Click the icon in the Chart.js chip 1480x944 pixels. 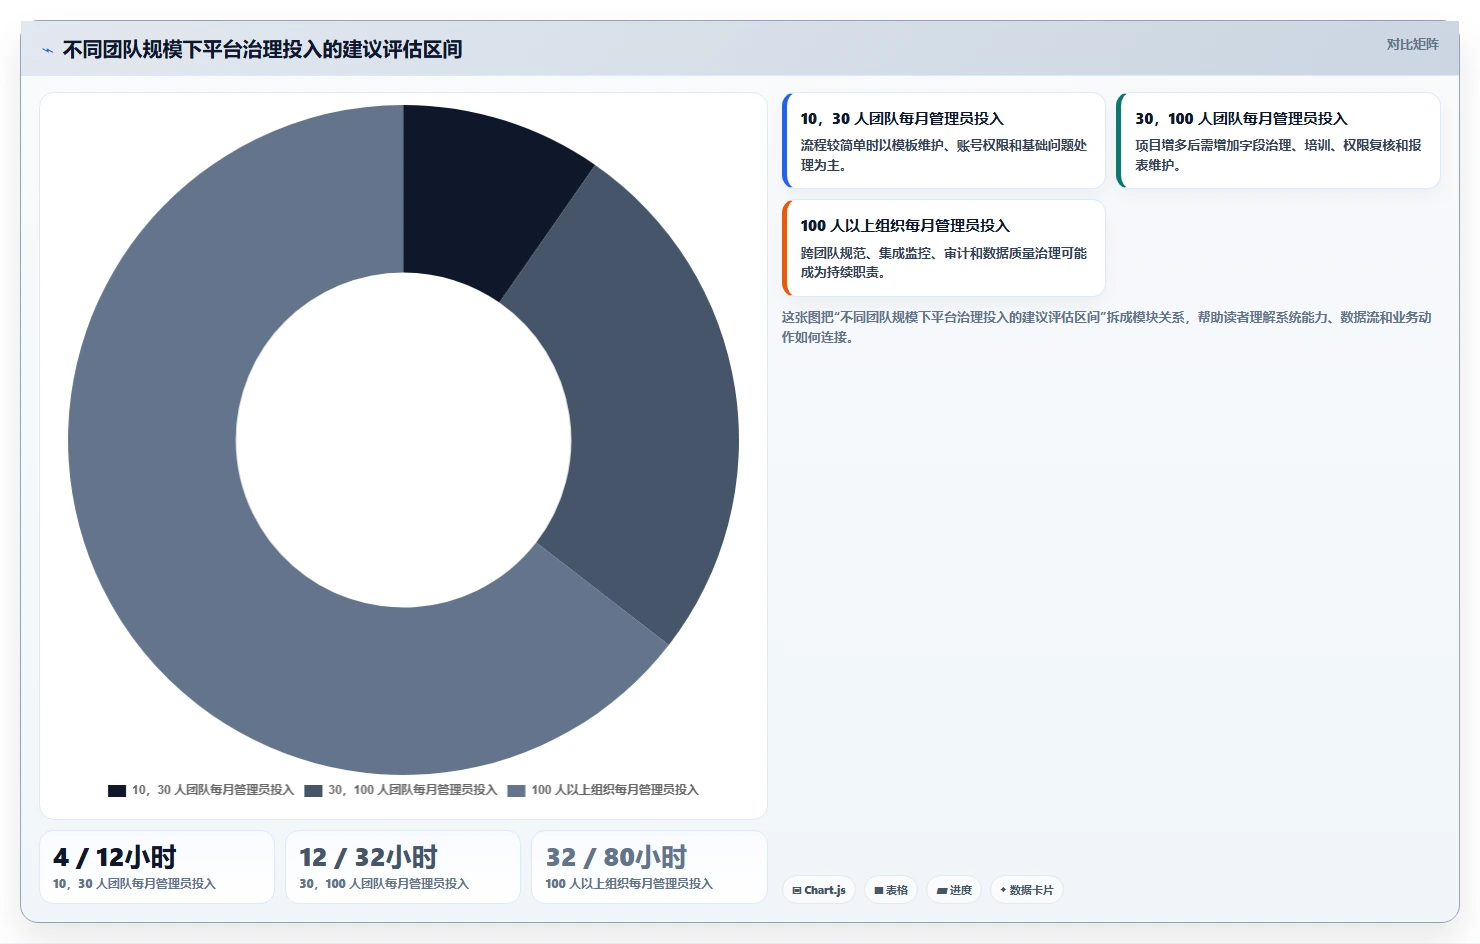point(797,890)
